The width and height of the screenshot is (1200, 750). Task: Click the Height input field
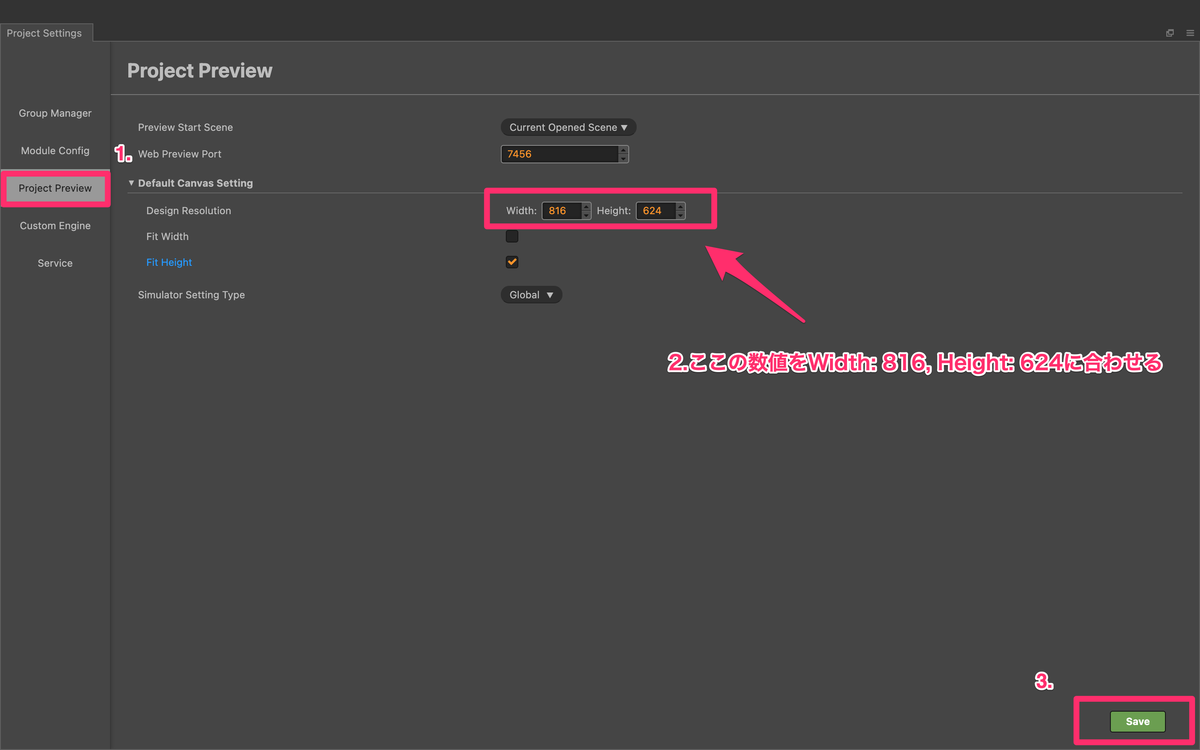tap(655, 211)
